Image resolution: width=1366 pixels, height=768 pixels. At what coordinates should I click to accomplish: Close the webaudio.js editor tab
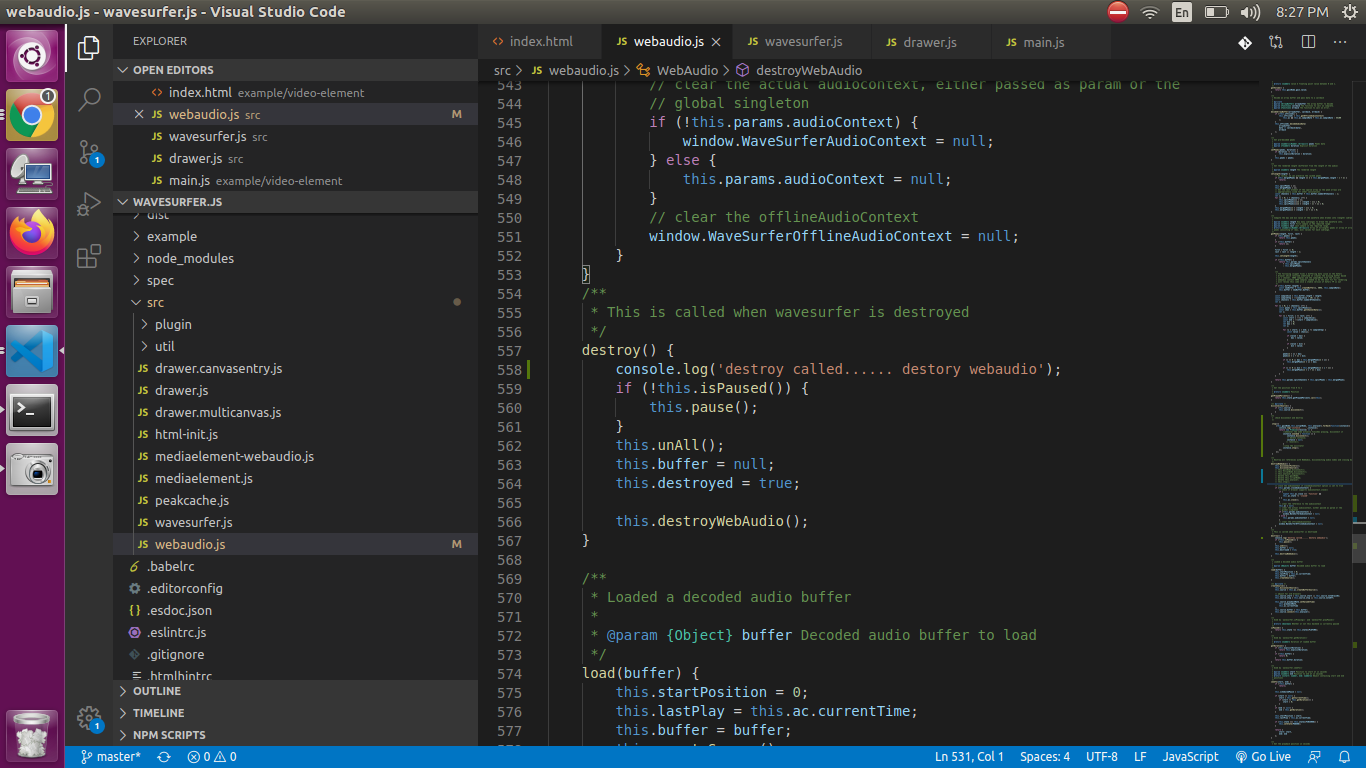click(715, 42)
